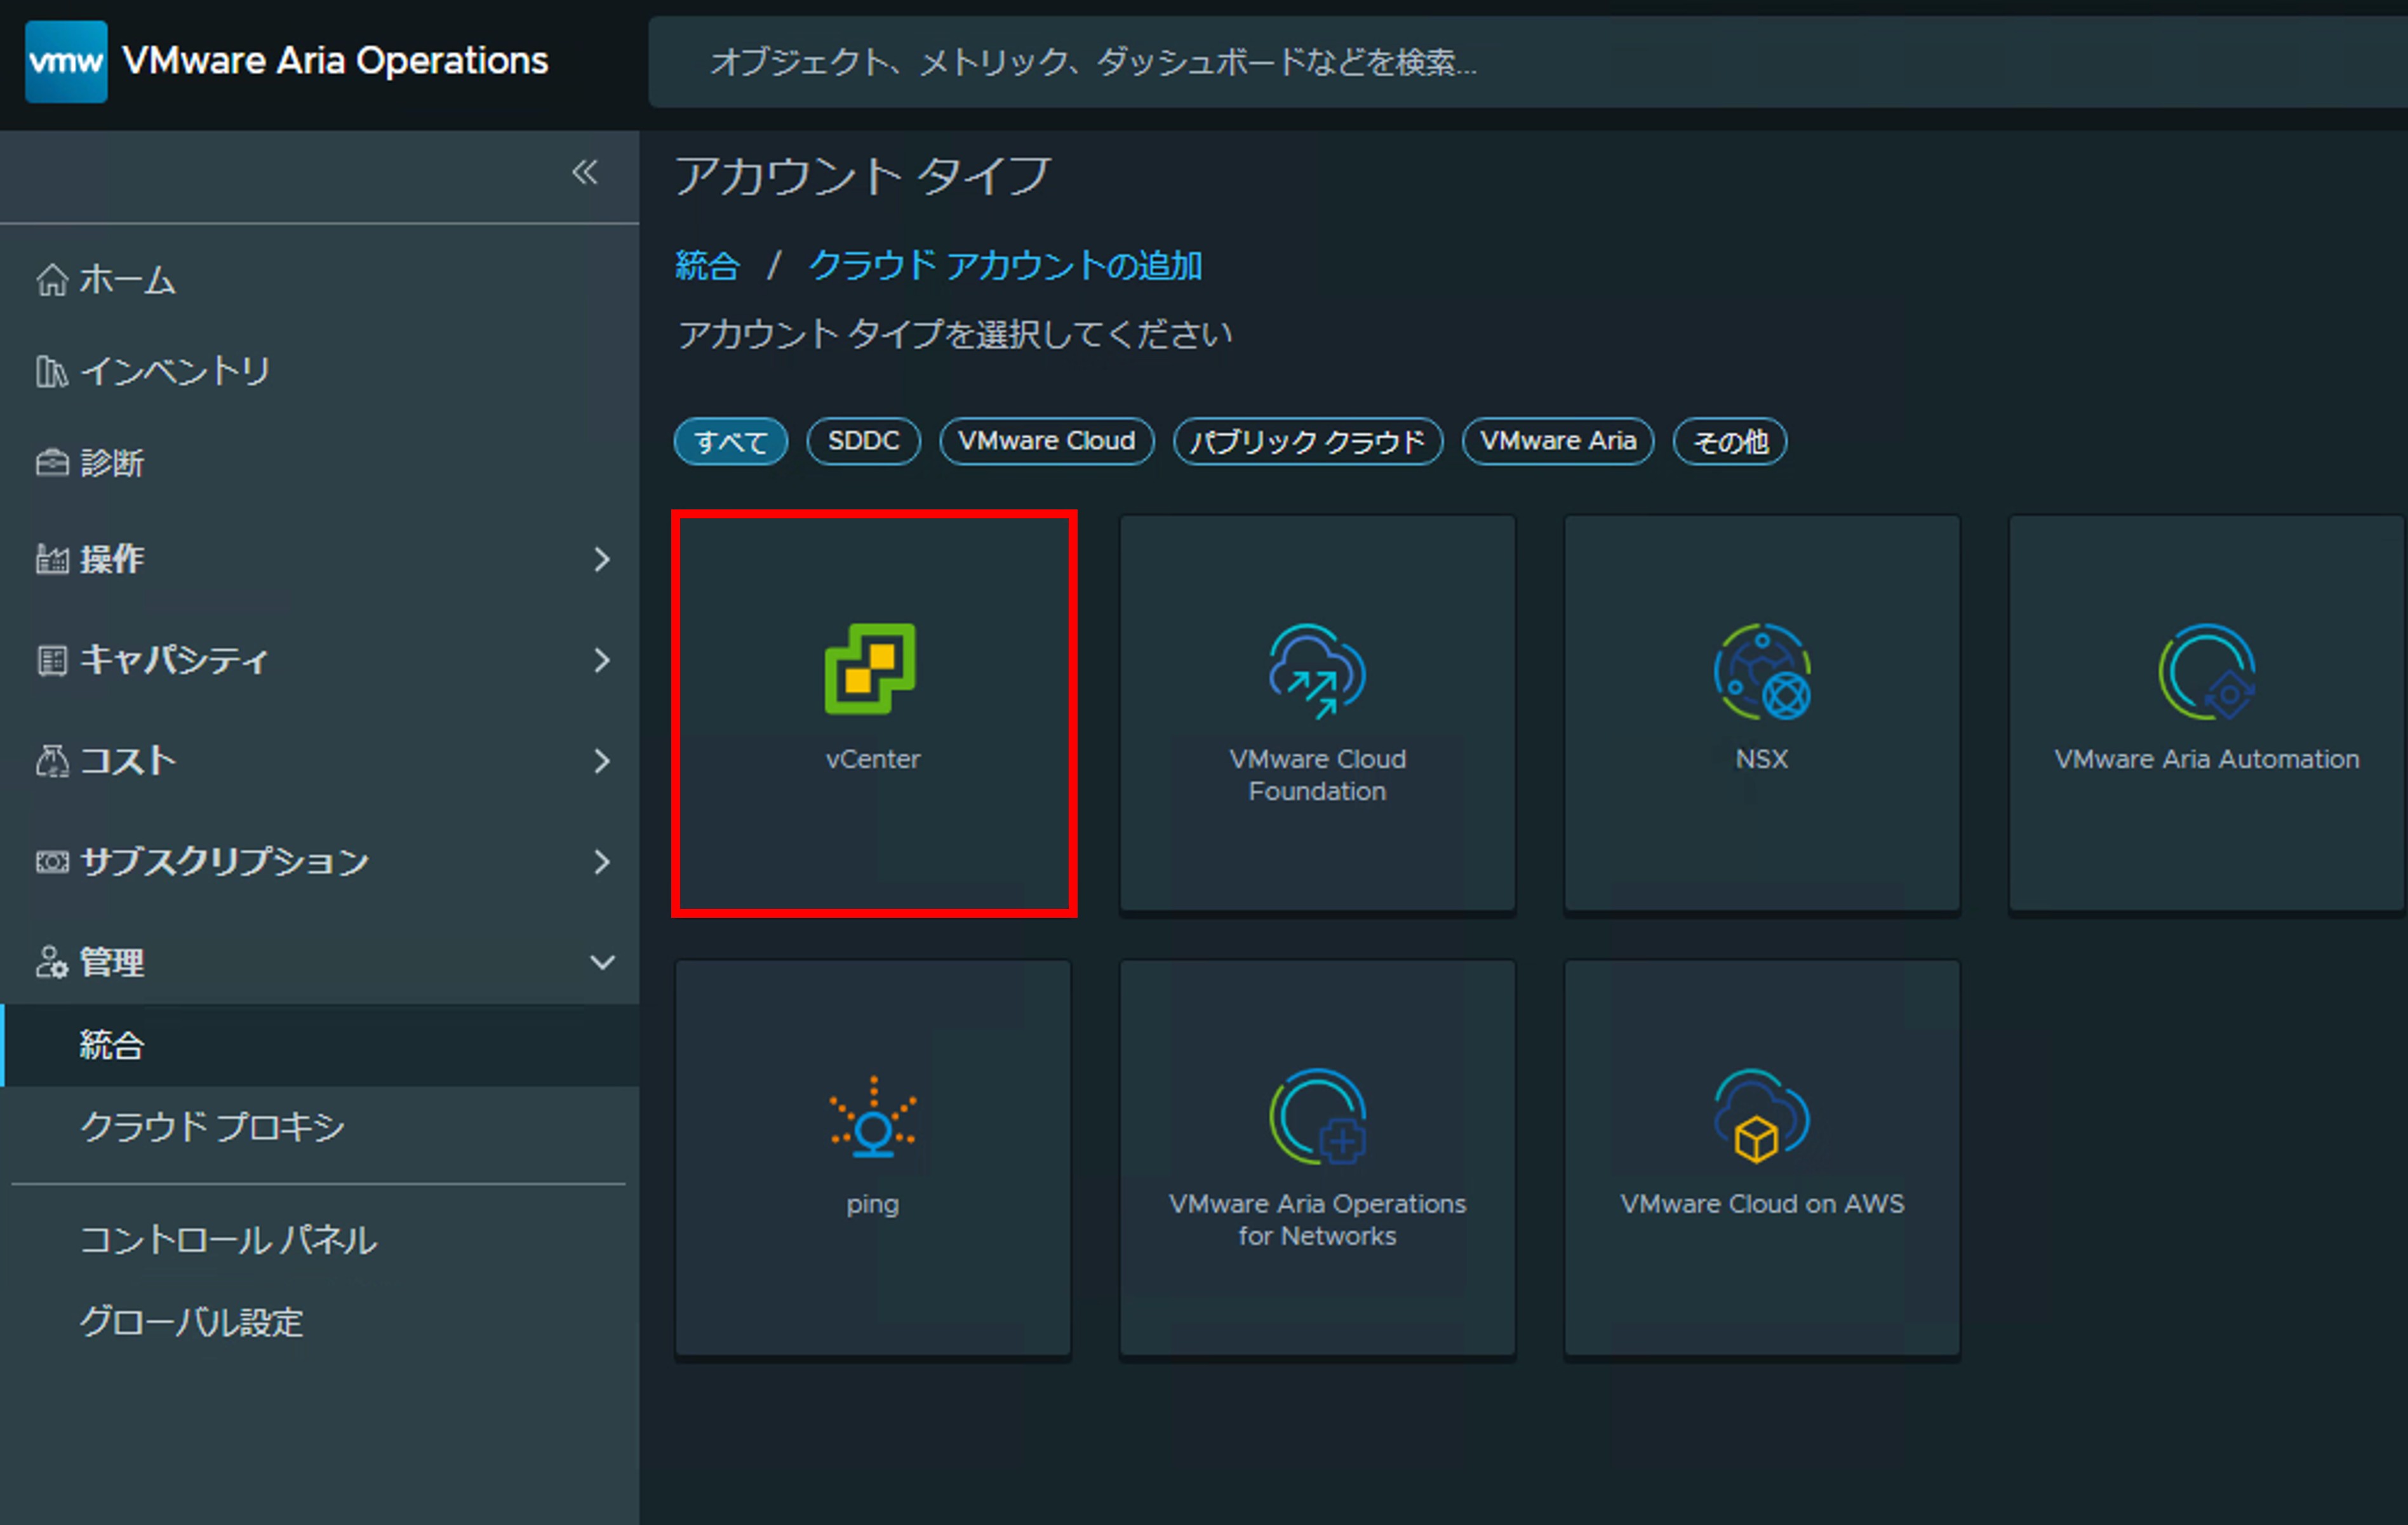This screenshot has width=2408, height=1525.
Task: Filter account types by その他
Action: tap(1730, 441)
